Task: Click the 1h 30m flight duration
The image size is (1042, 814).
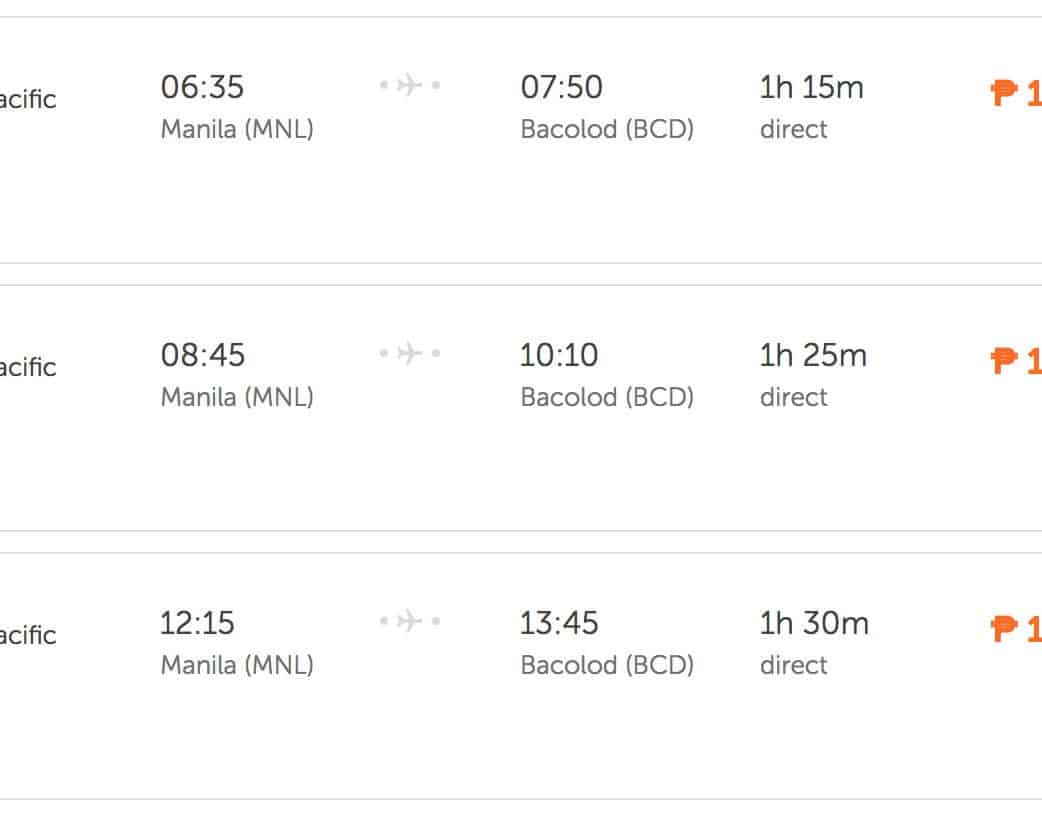Action: point(814,623)
